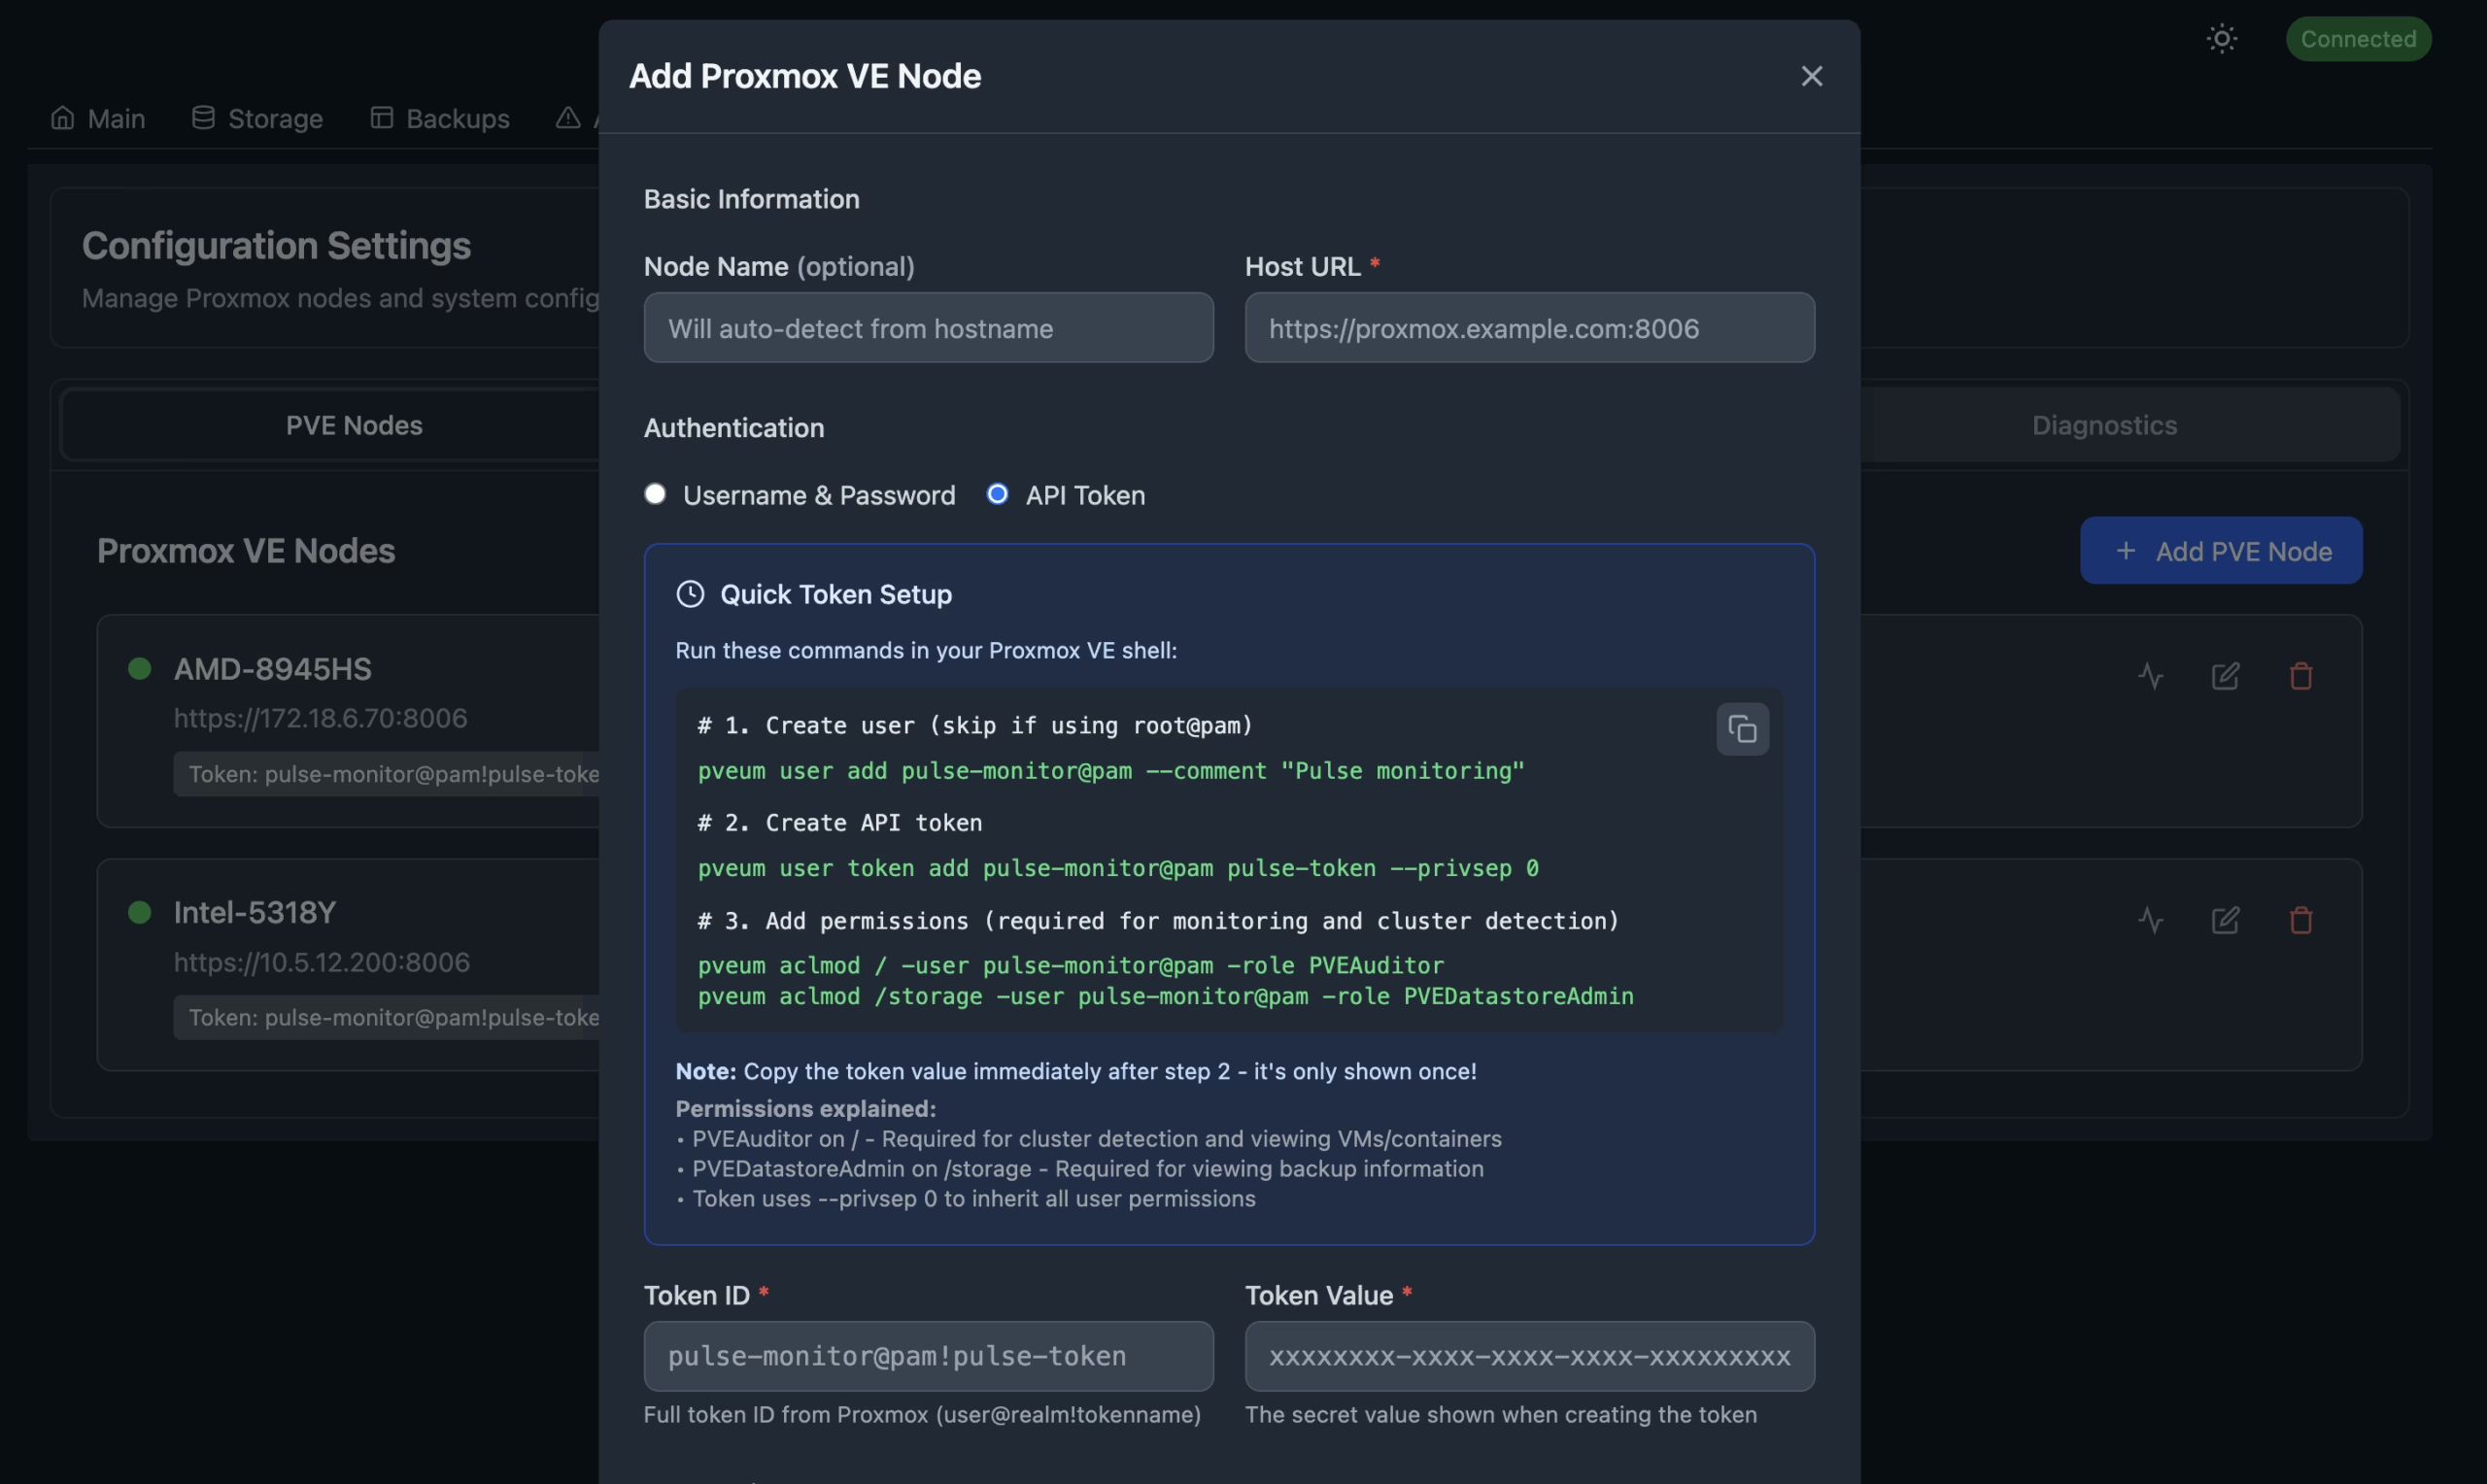Click the Basic Information heading
This screenshot has height=1484, width=2487.
(752, 199)
